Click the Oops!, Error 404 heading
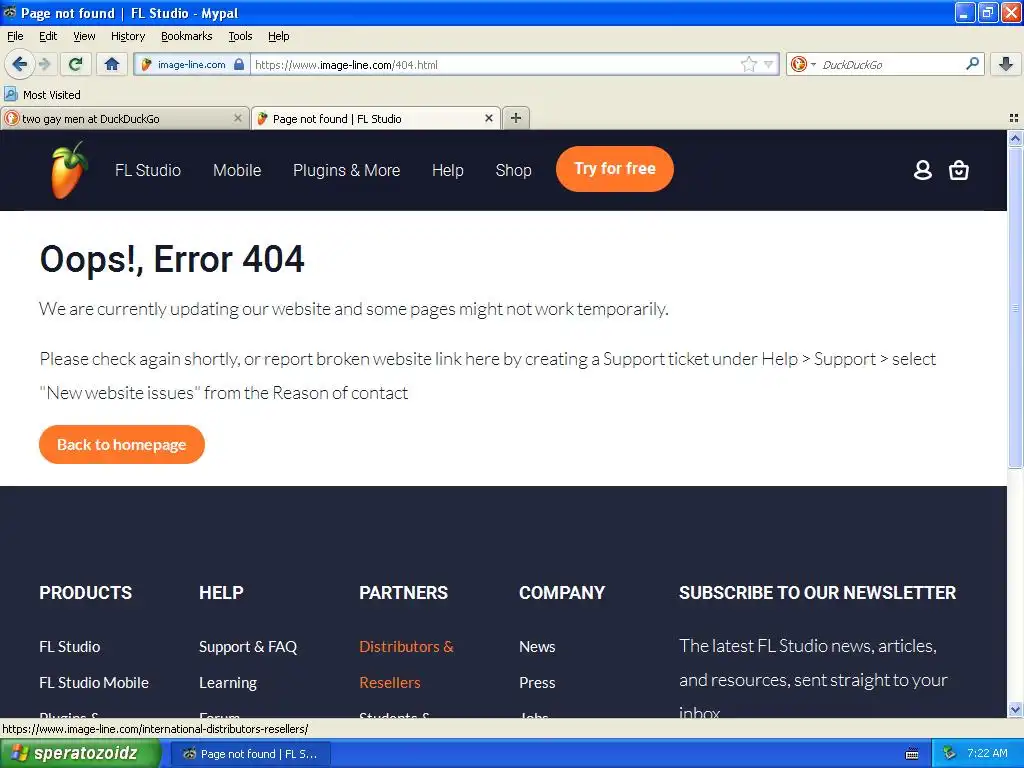 click(172, 259)
